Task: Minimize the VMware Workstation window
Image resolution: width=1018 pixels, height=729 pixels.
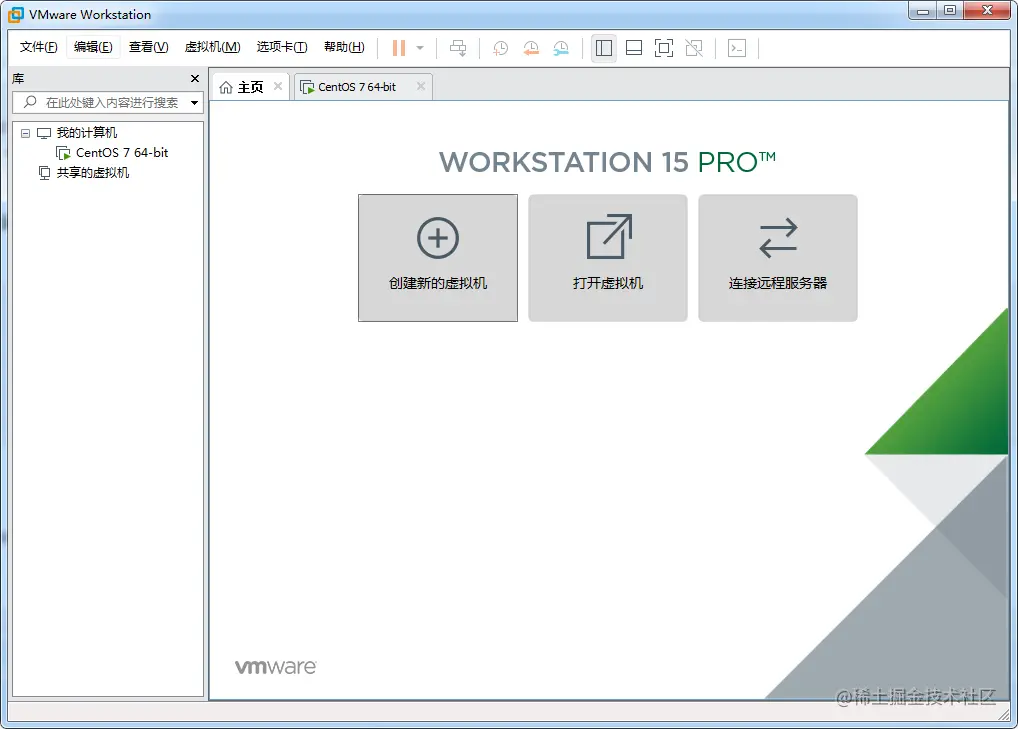Action: tap(923, 11)
